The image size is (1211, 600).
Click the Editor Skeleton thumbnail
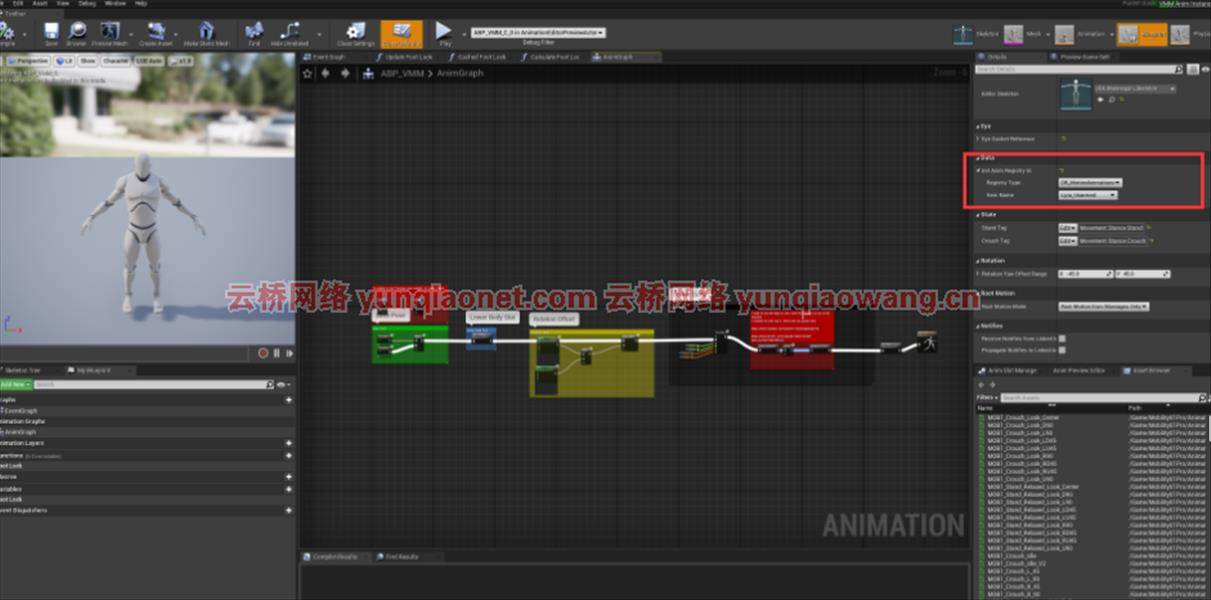point(1076,94)
